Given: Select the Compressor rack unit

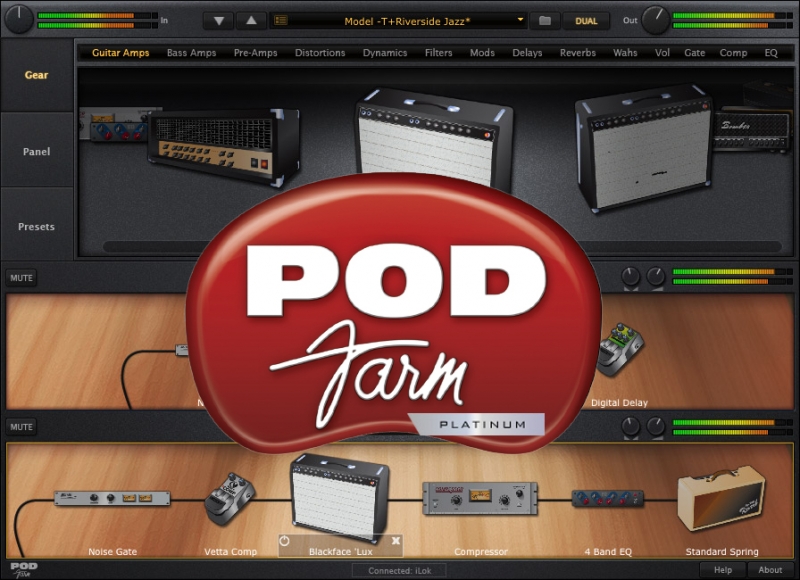Looking at the screenshot, I should (480, 498).
